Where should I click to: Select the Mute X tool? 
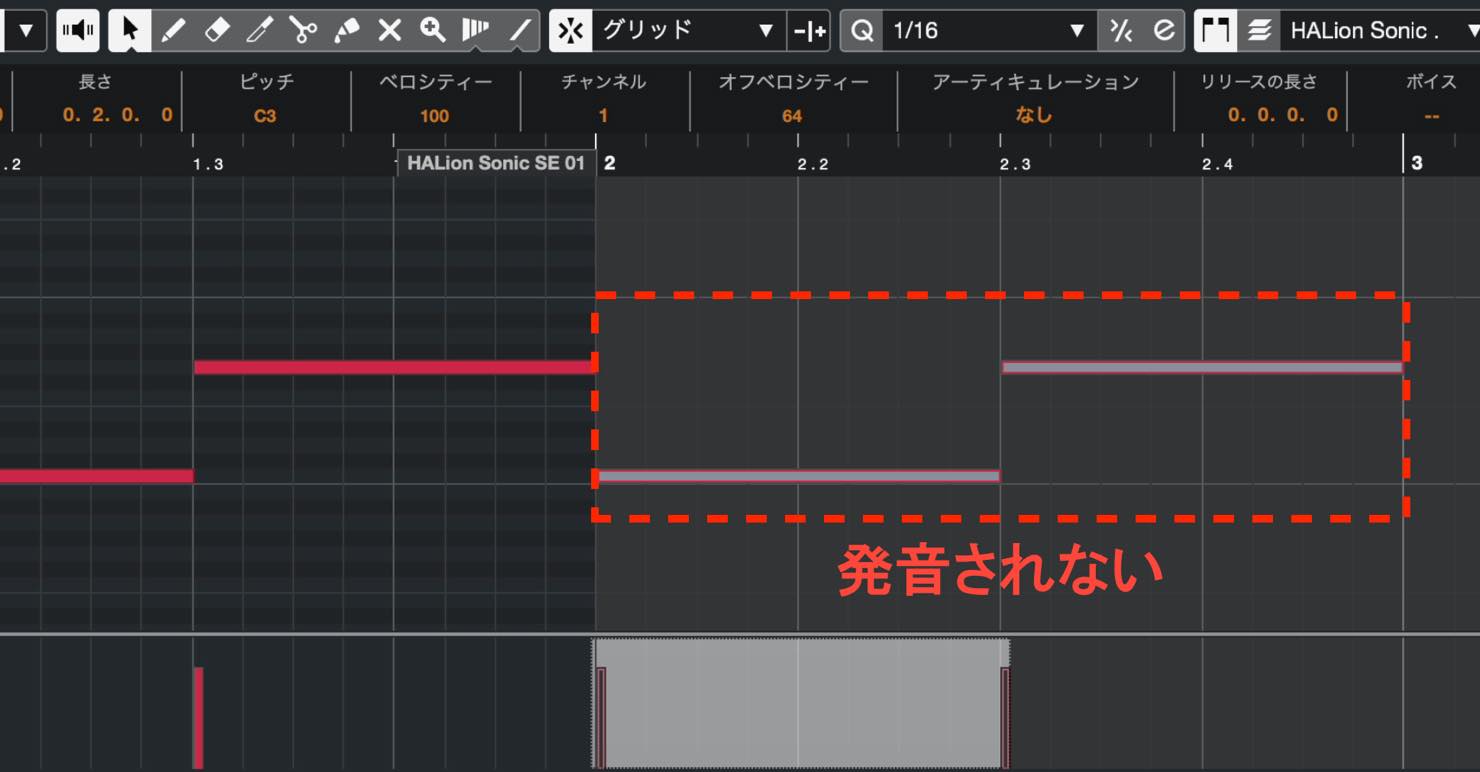coord(389,31)
